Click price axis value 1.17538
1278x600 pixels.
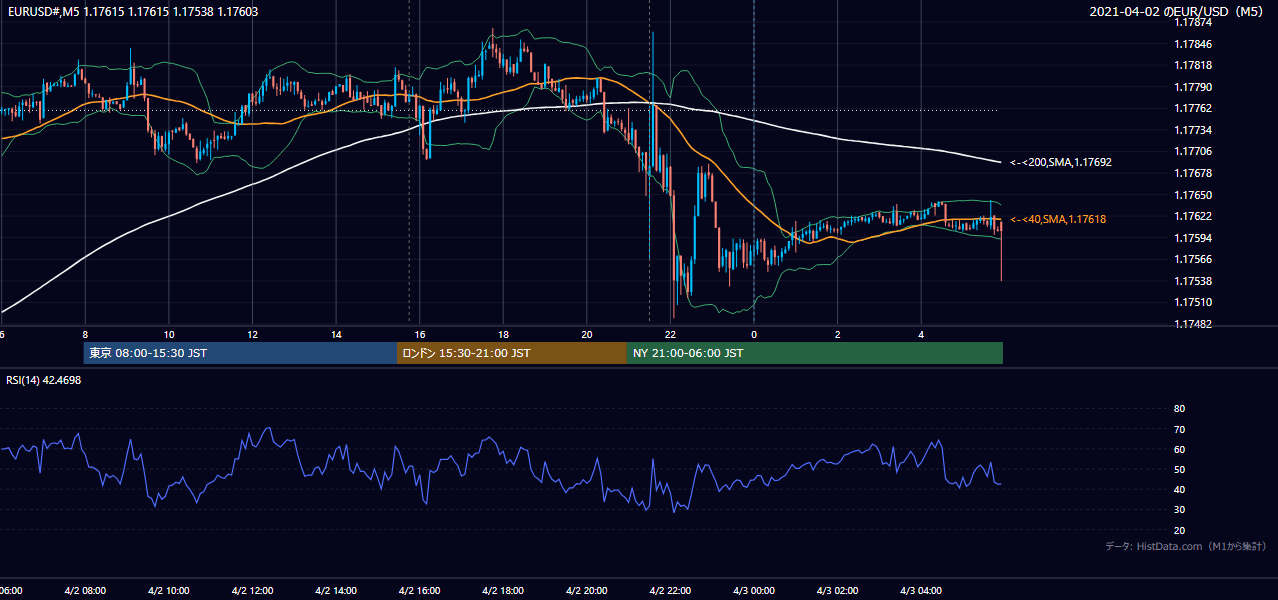pos(1191,281)
